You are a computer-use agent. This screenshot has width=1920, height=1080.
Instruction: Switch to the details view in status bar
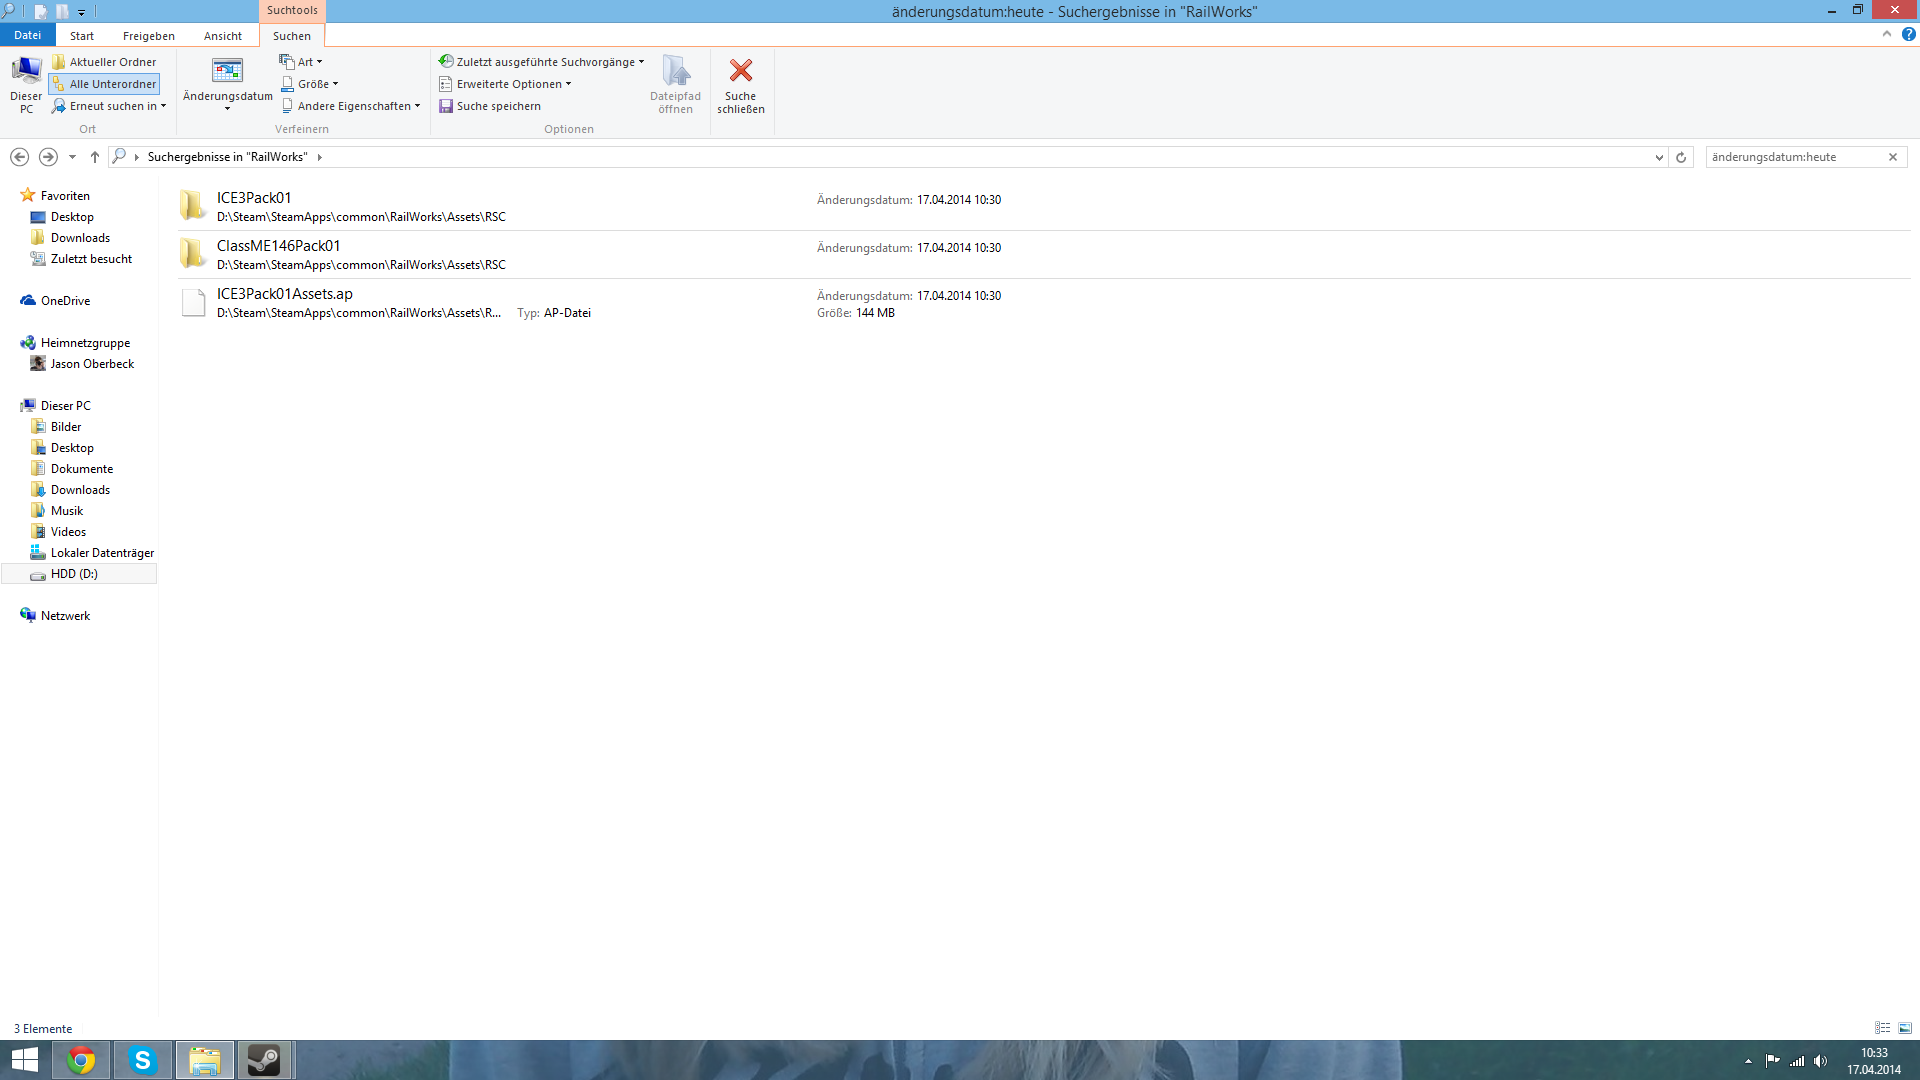click(x=1882, y=1028)
